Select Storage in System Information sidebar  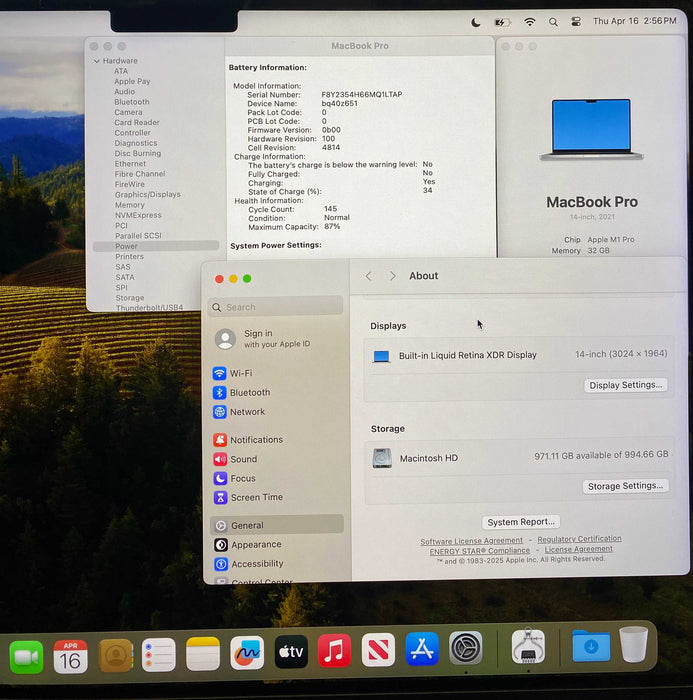pos(129,298)
